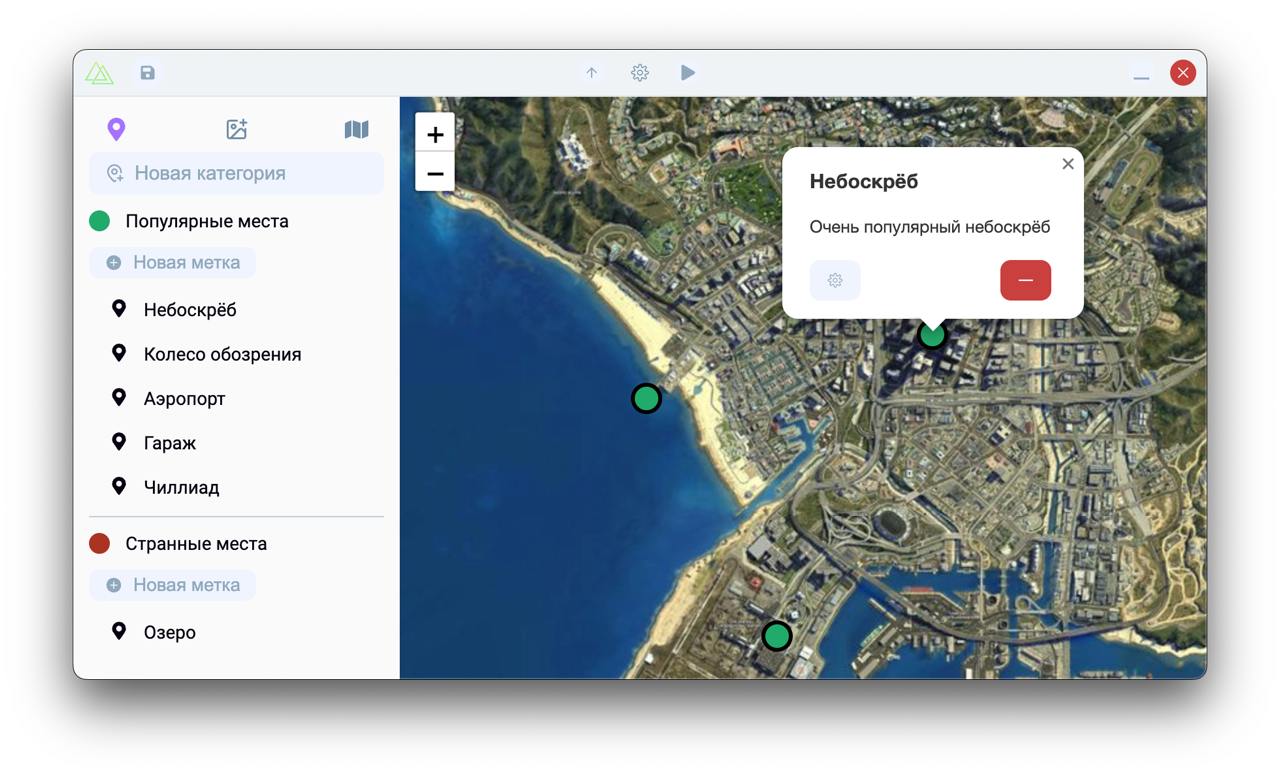Select Колесо обозрения marker in list
This screenshot has width=1280, height=776.
pos(222,354)
